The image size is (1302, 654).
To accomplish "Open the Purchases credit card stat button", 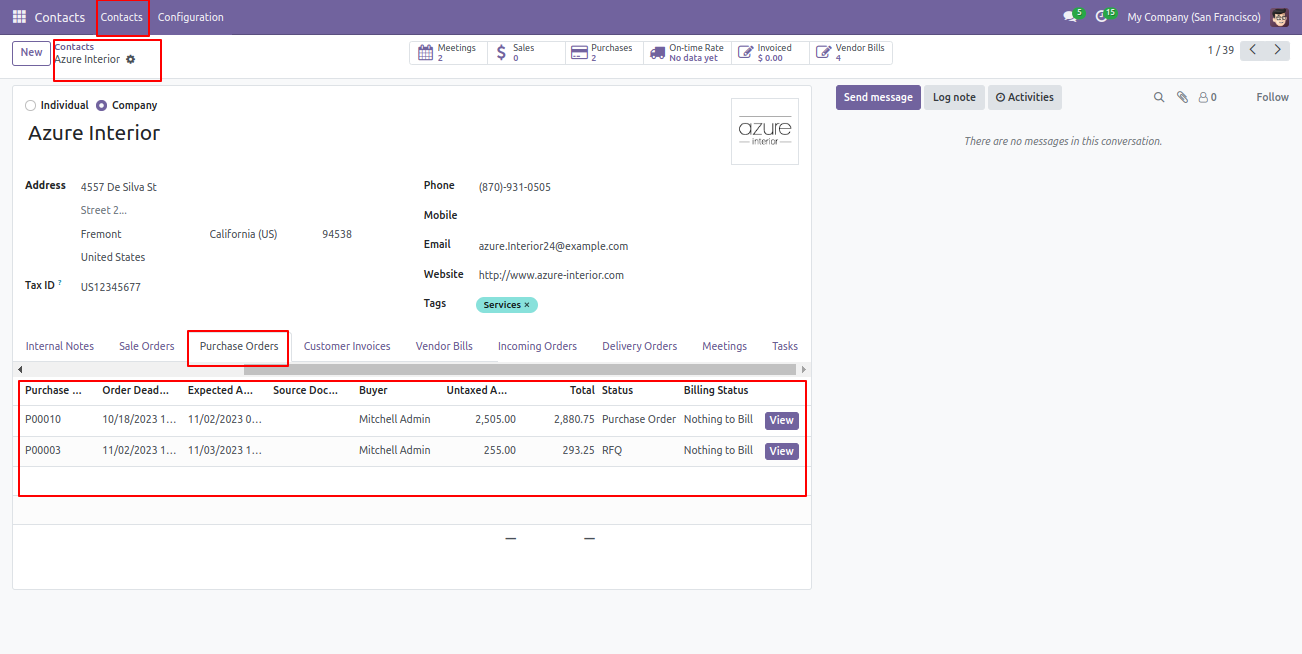I will pos(605,53).
